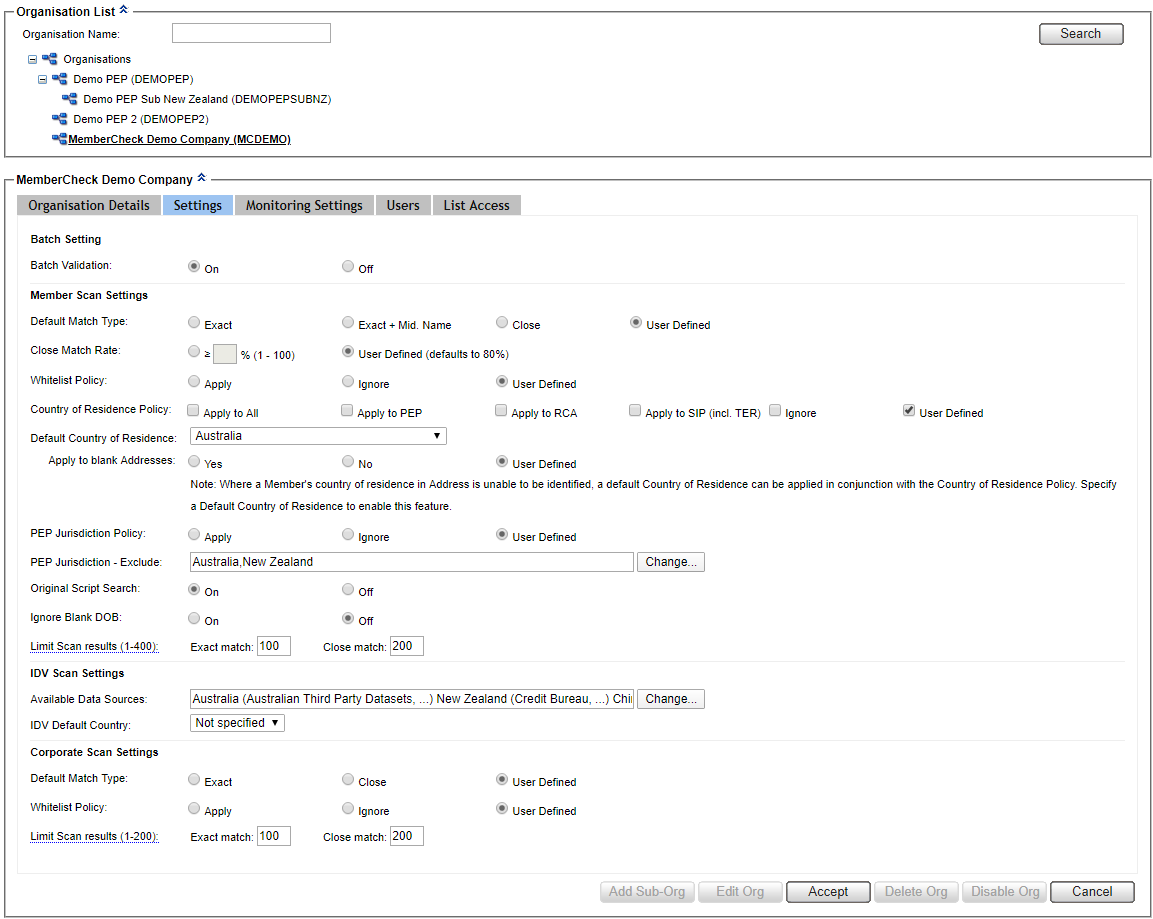The height and width of the screenshot is (919, 1153).
Task: Set corporate Whitelist Policy to Ignore
Action: point(348,809)
